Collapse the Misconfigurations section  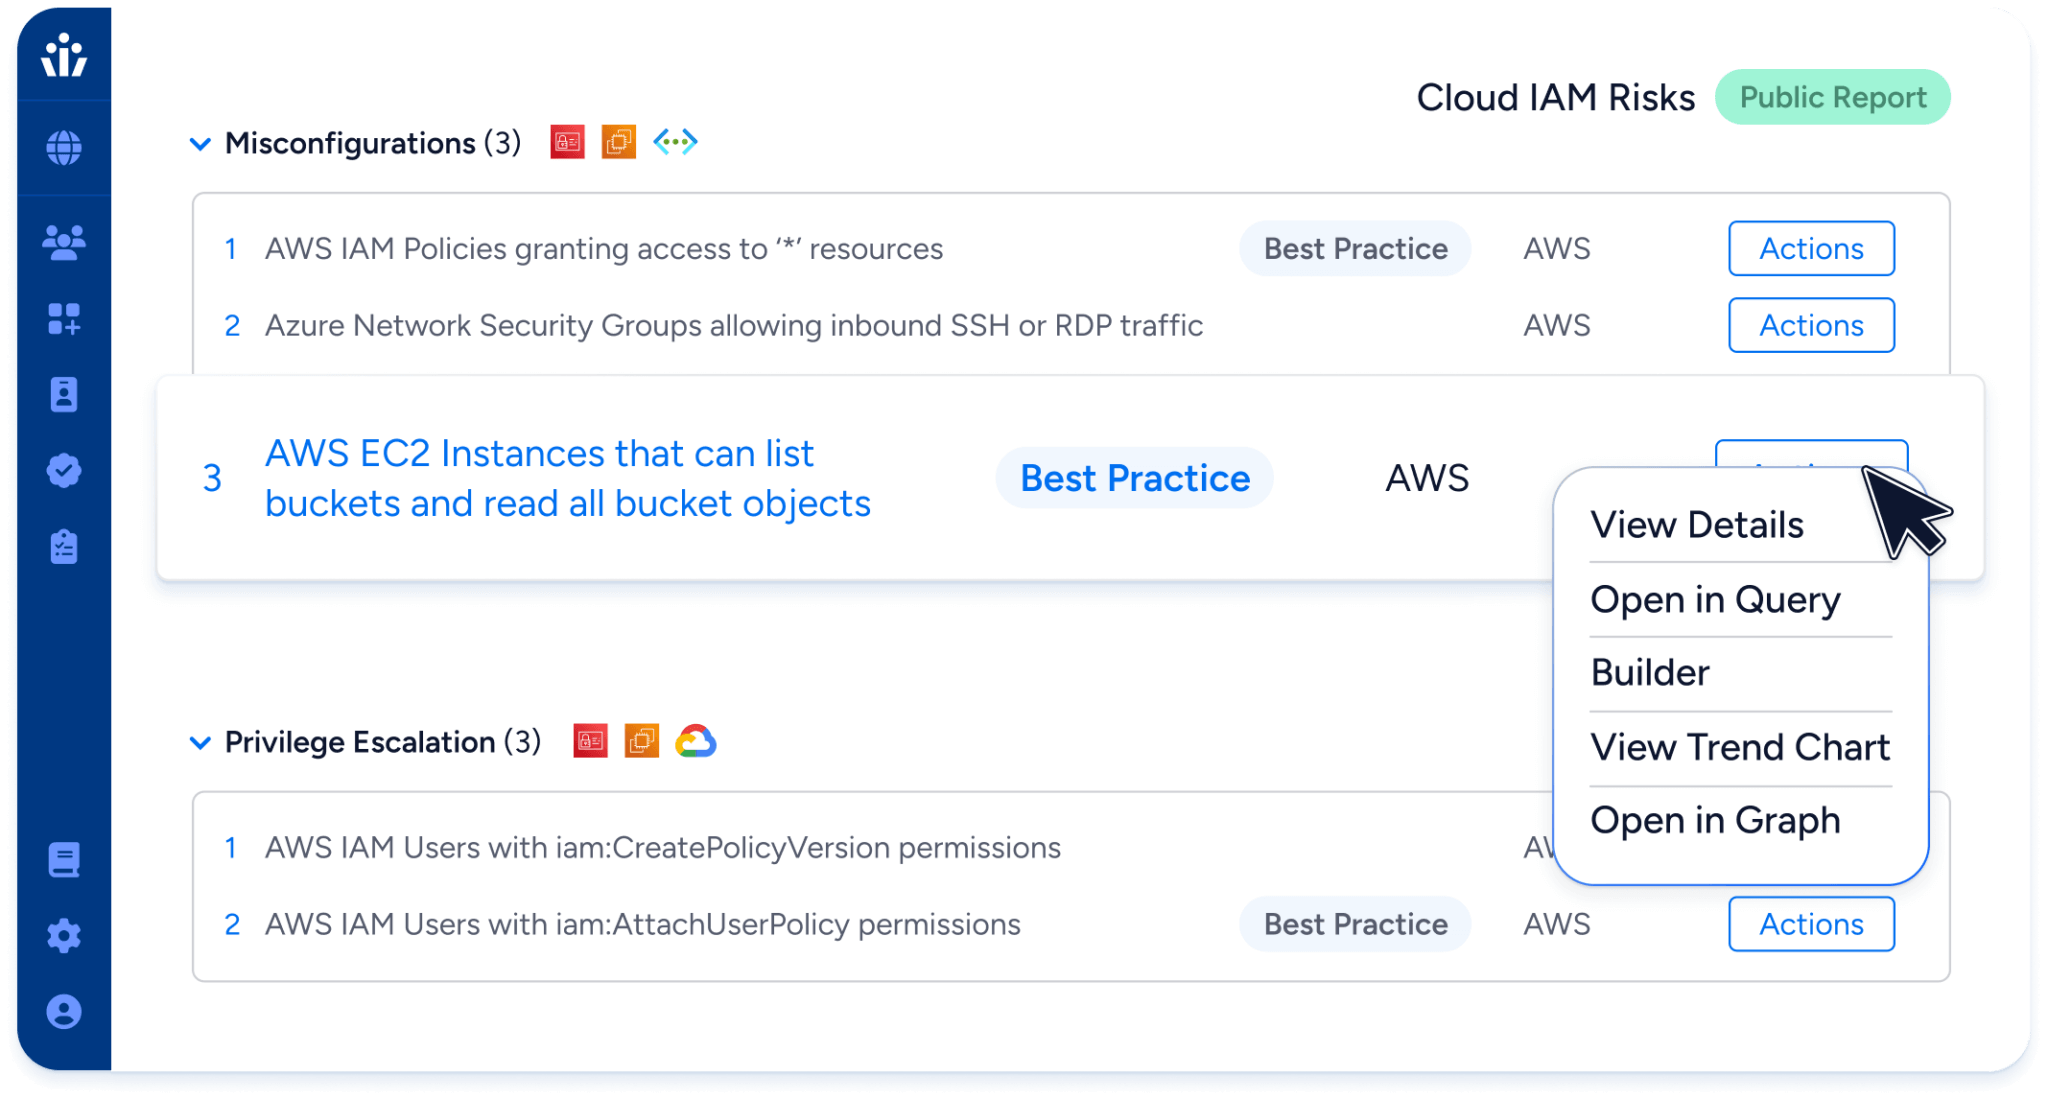coord(200,144)
